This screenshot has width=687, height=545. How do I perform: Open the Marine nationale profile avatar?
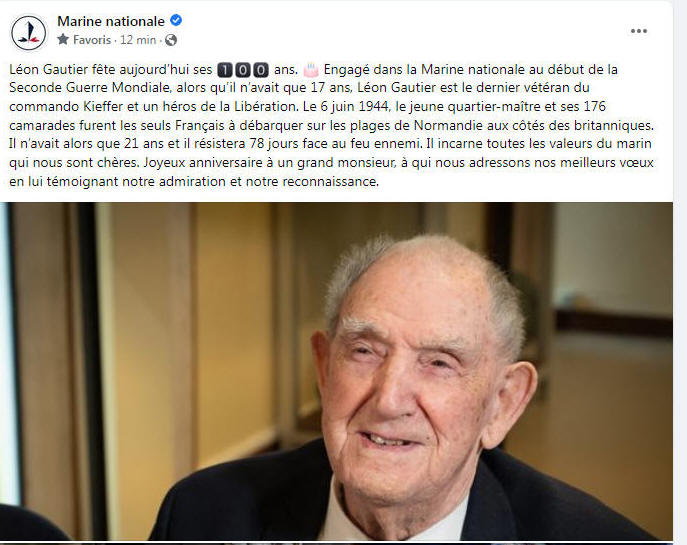click(28, 32)
